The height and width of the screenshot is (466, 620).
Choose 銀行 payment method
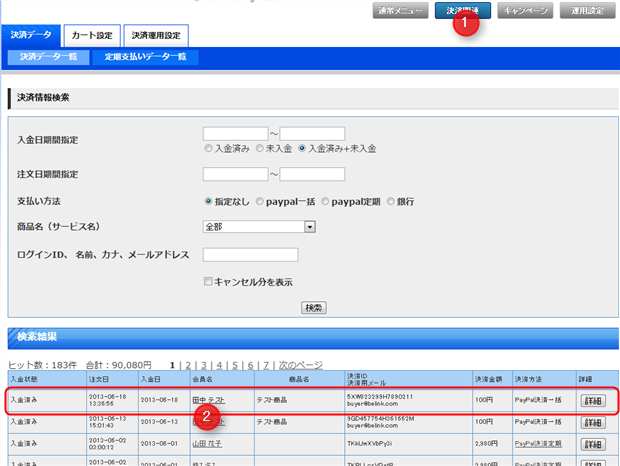coord(390,201)
